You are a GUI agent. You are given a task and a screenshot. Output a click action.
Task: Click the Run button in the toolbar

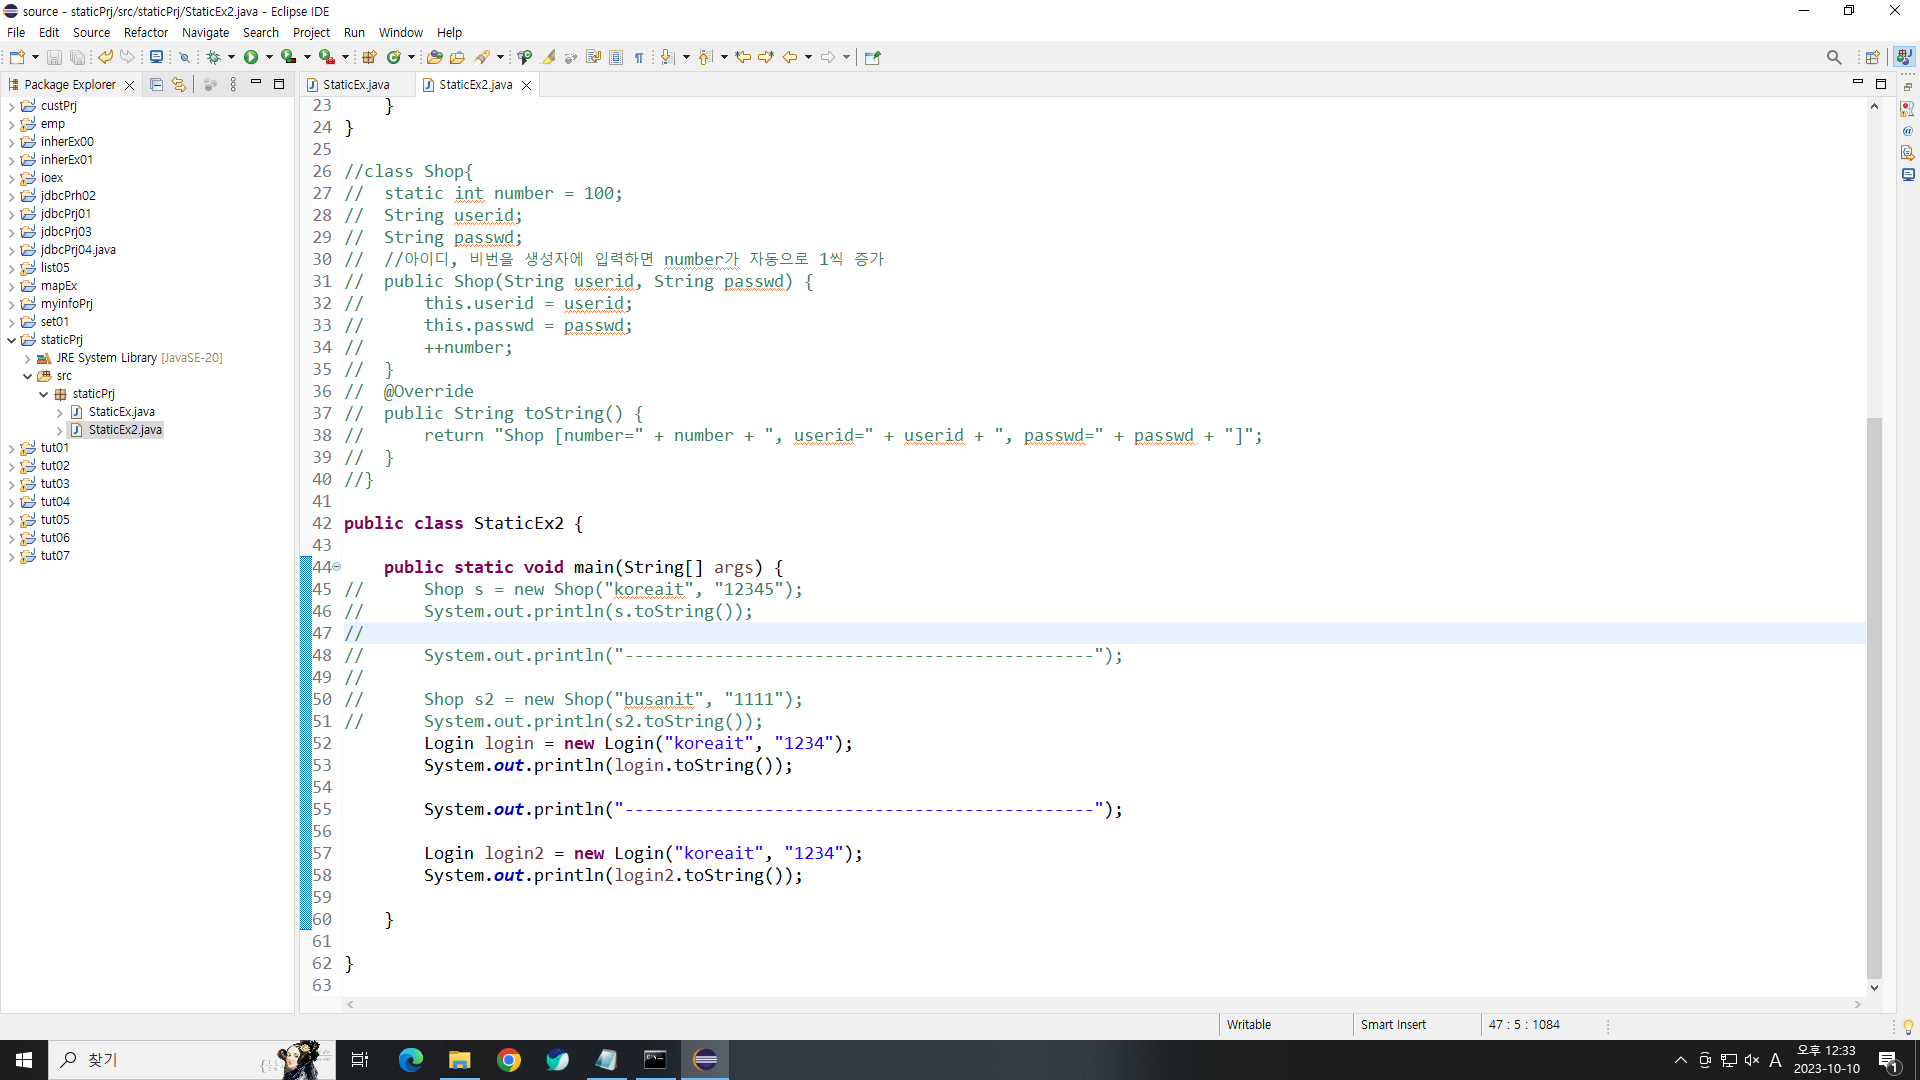(251, 57)
